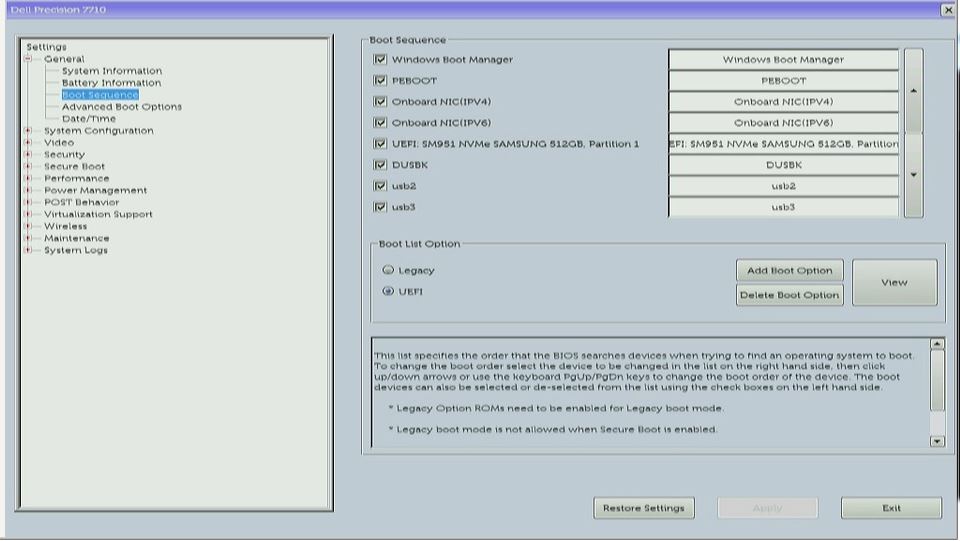Expand the System Logs node
Viewport: 960px width, 541px height.
coord(28,250)
